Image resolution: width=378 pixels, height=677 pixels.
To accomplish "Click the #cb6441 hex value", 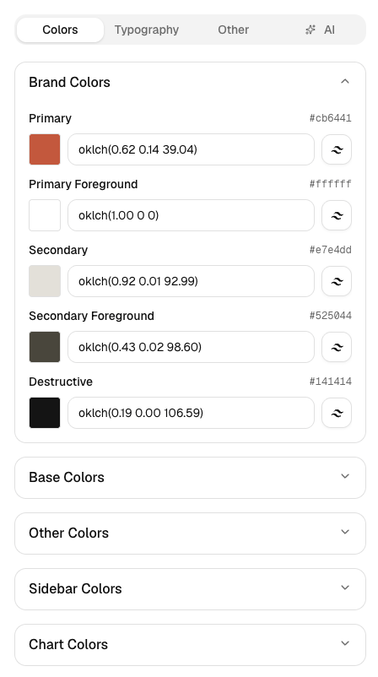I will 330,118.
